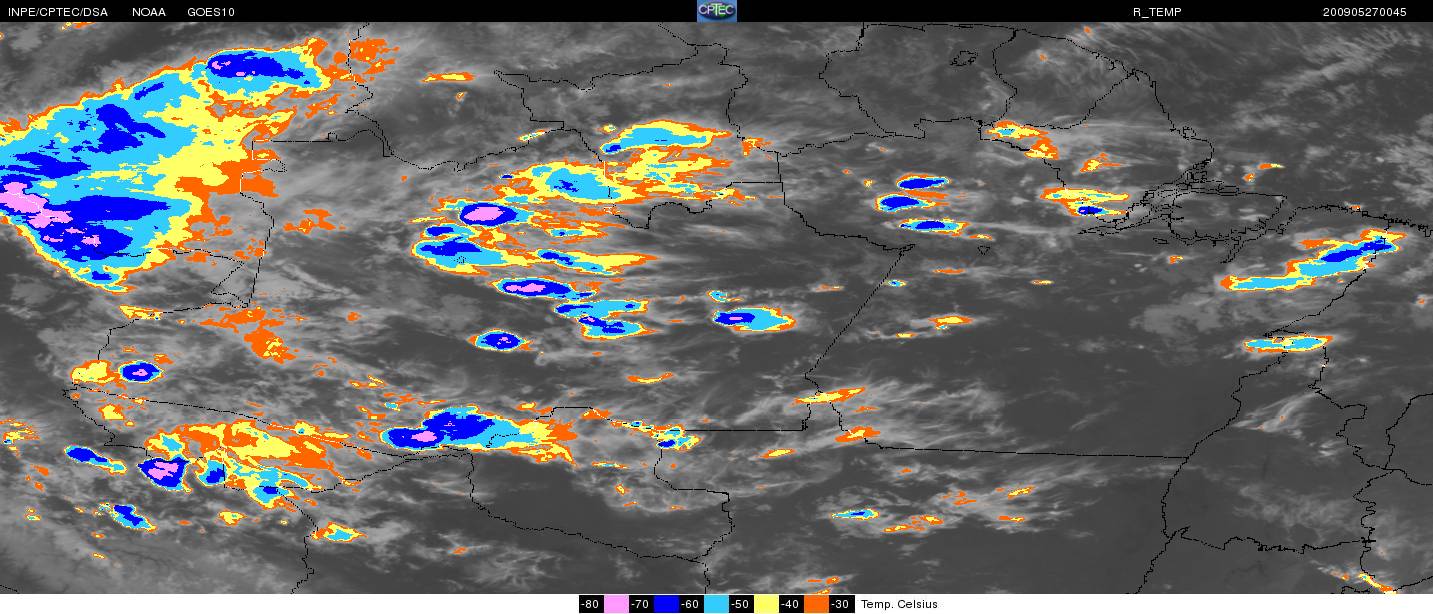Click the -80 legend value

(x=590, y=604)
